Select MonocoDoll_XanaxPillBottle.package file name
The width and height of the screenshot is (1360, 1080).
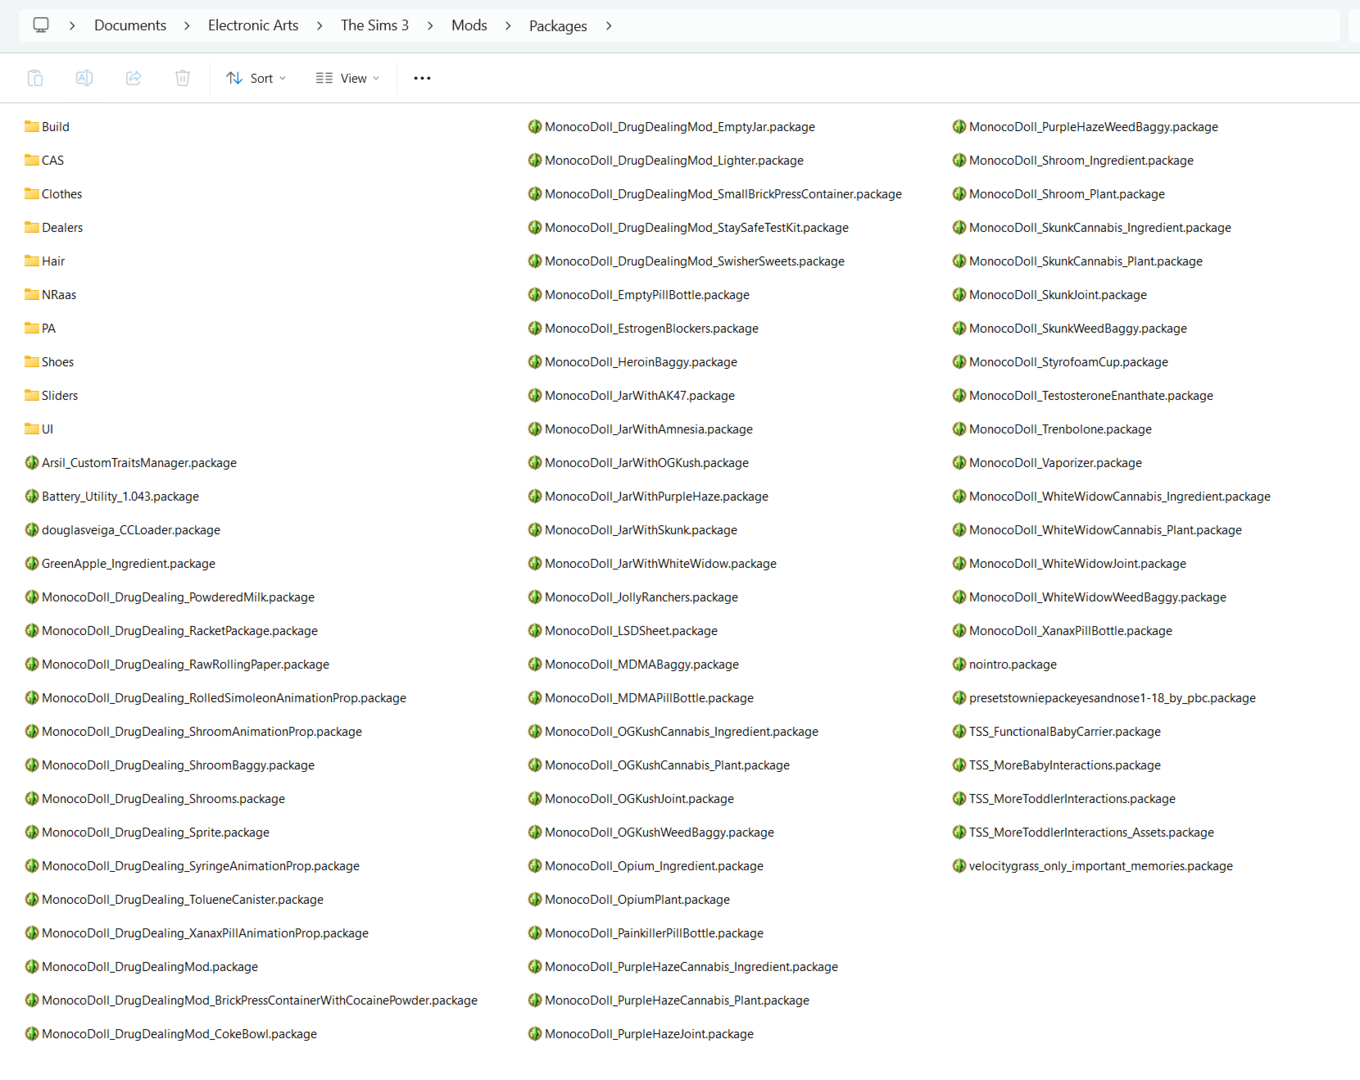pos(1070,631)
